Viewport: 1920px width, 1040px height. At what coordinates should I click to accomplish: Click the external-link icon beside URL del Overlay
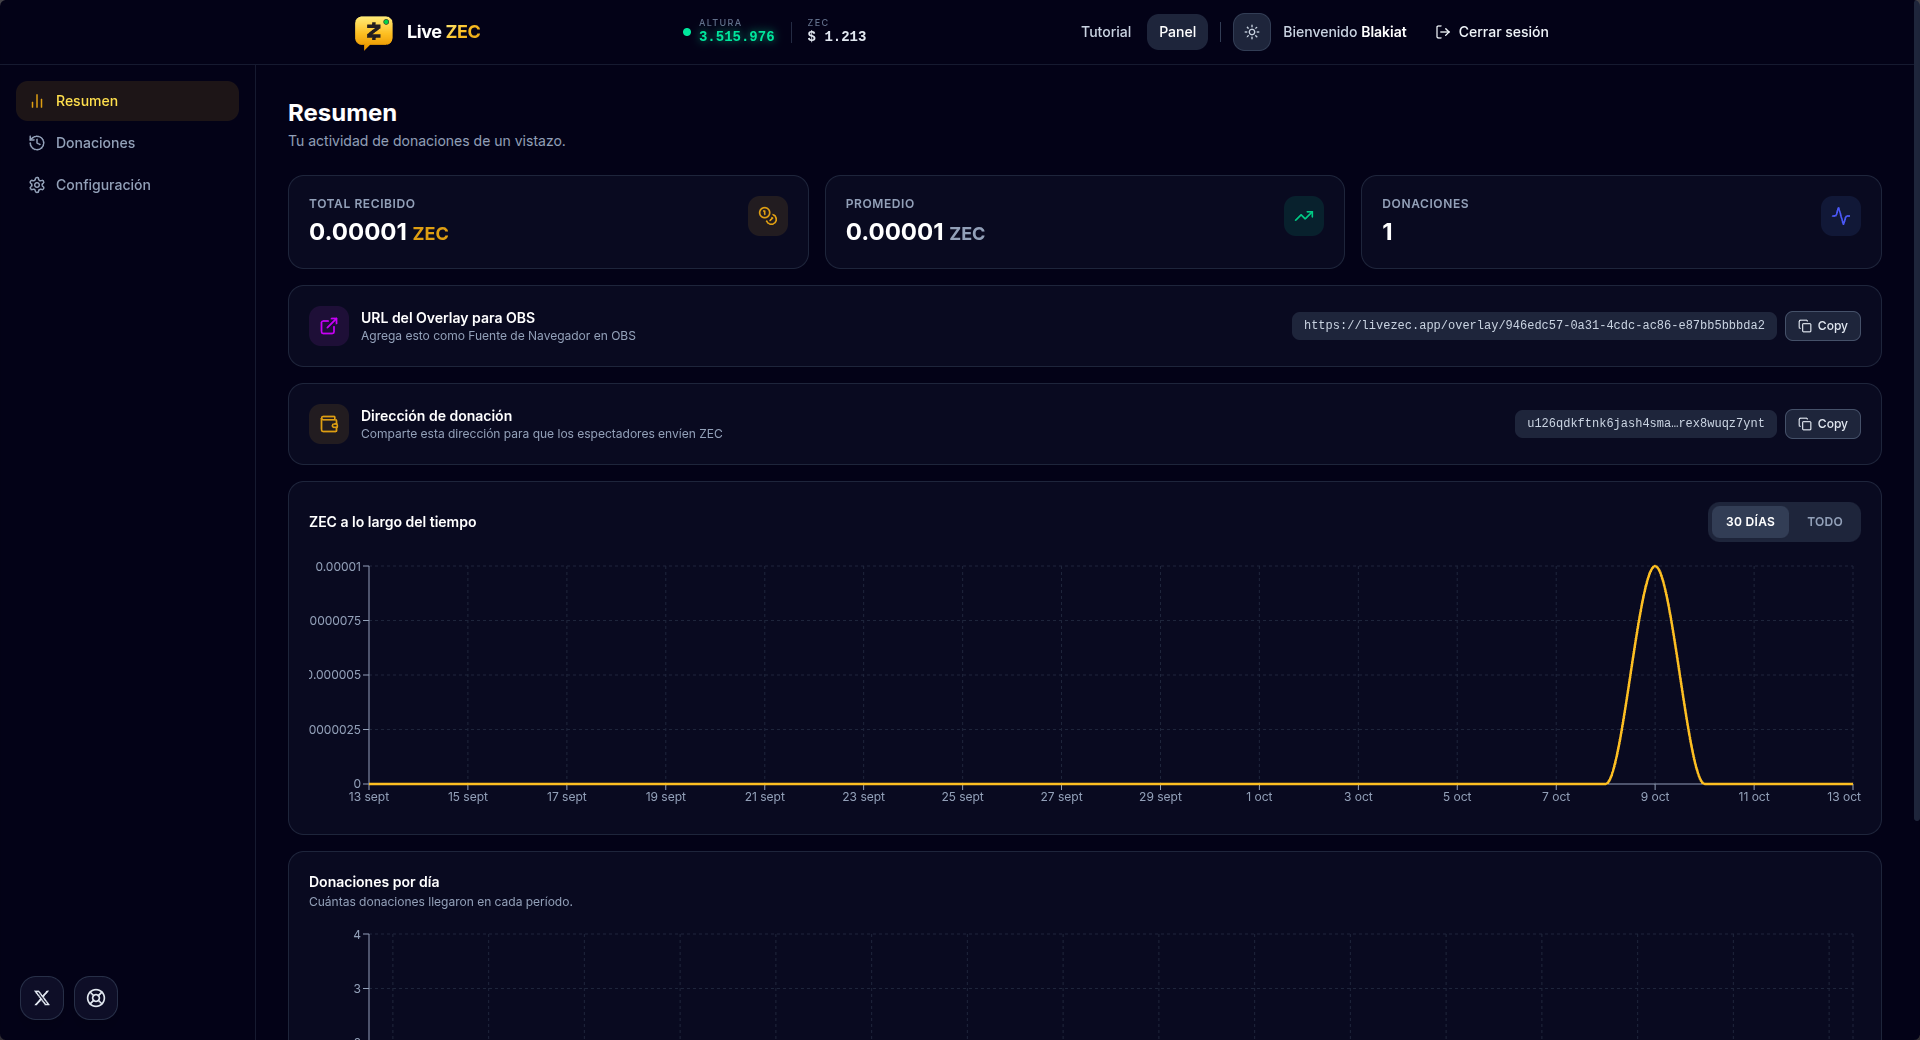(329, 326)
